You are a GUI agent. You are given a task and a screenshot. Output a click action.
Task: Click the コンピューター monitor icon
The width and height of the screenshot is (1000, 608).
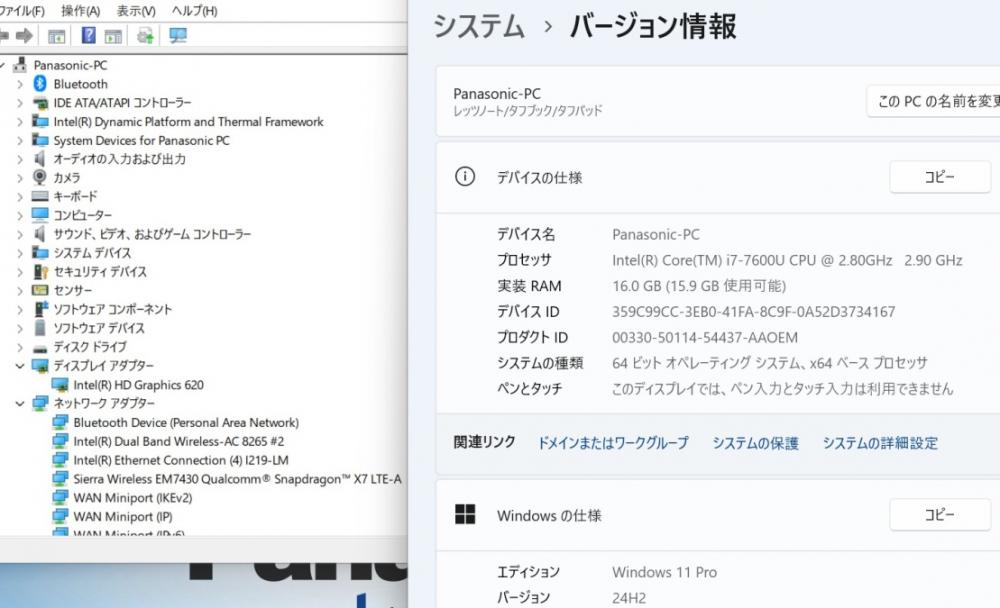(x=40, y=215)
